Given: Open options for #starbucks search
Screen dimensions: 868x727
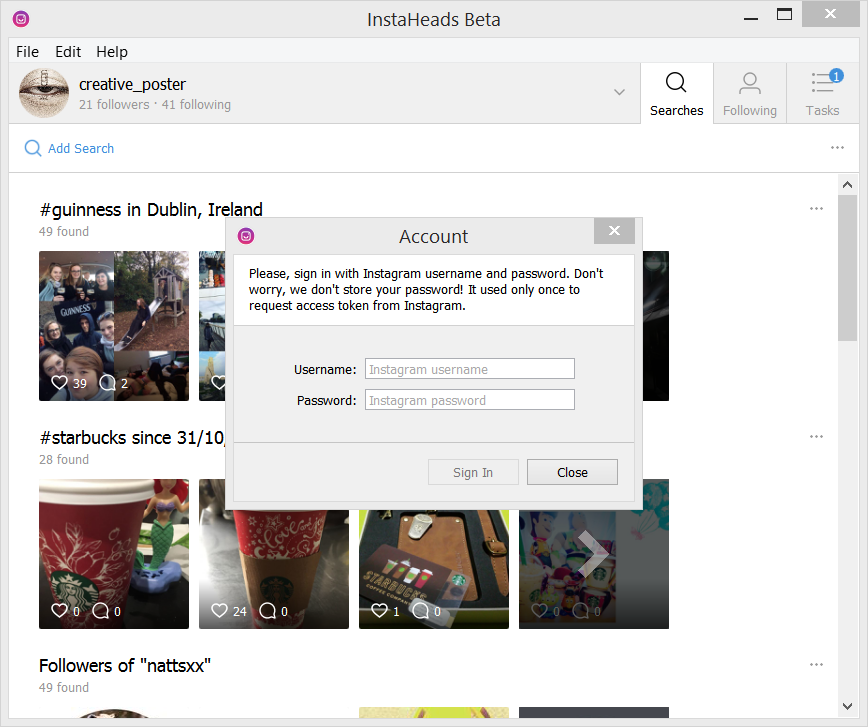Looking at the screenshot, I should [x=816, y=436].
